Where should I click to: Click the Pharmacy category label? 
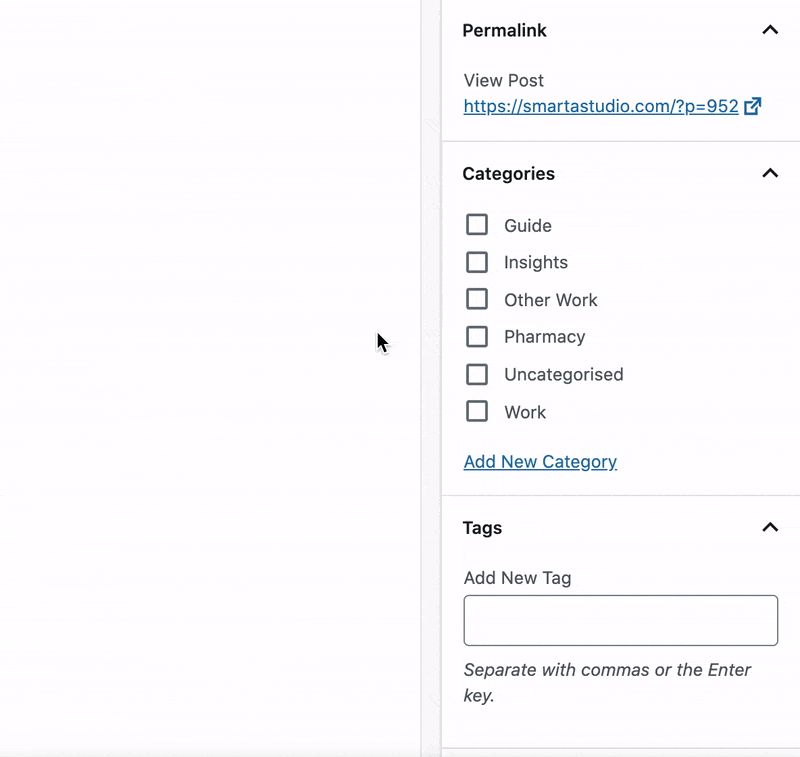[x=544, y=337]
